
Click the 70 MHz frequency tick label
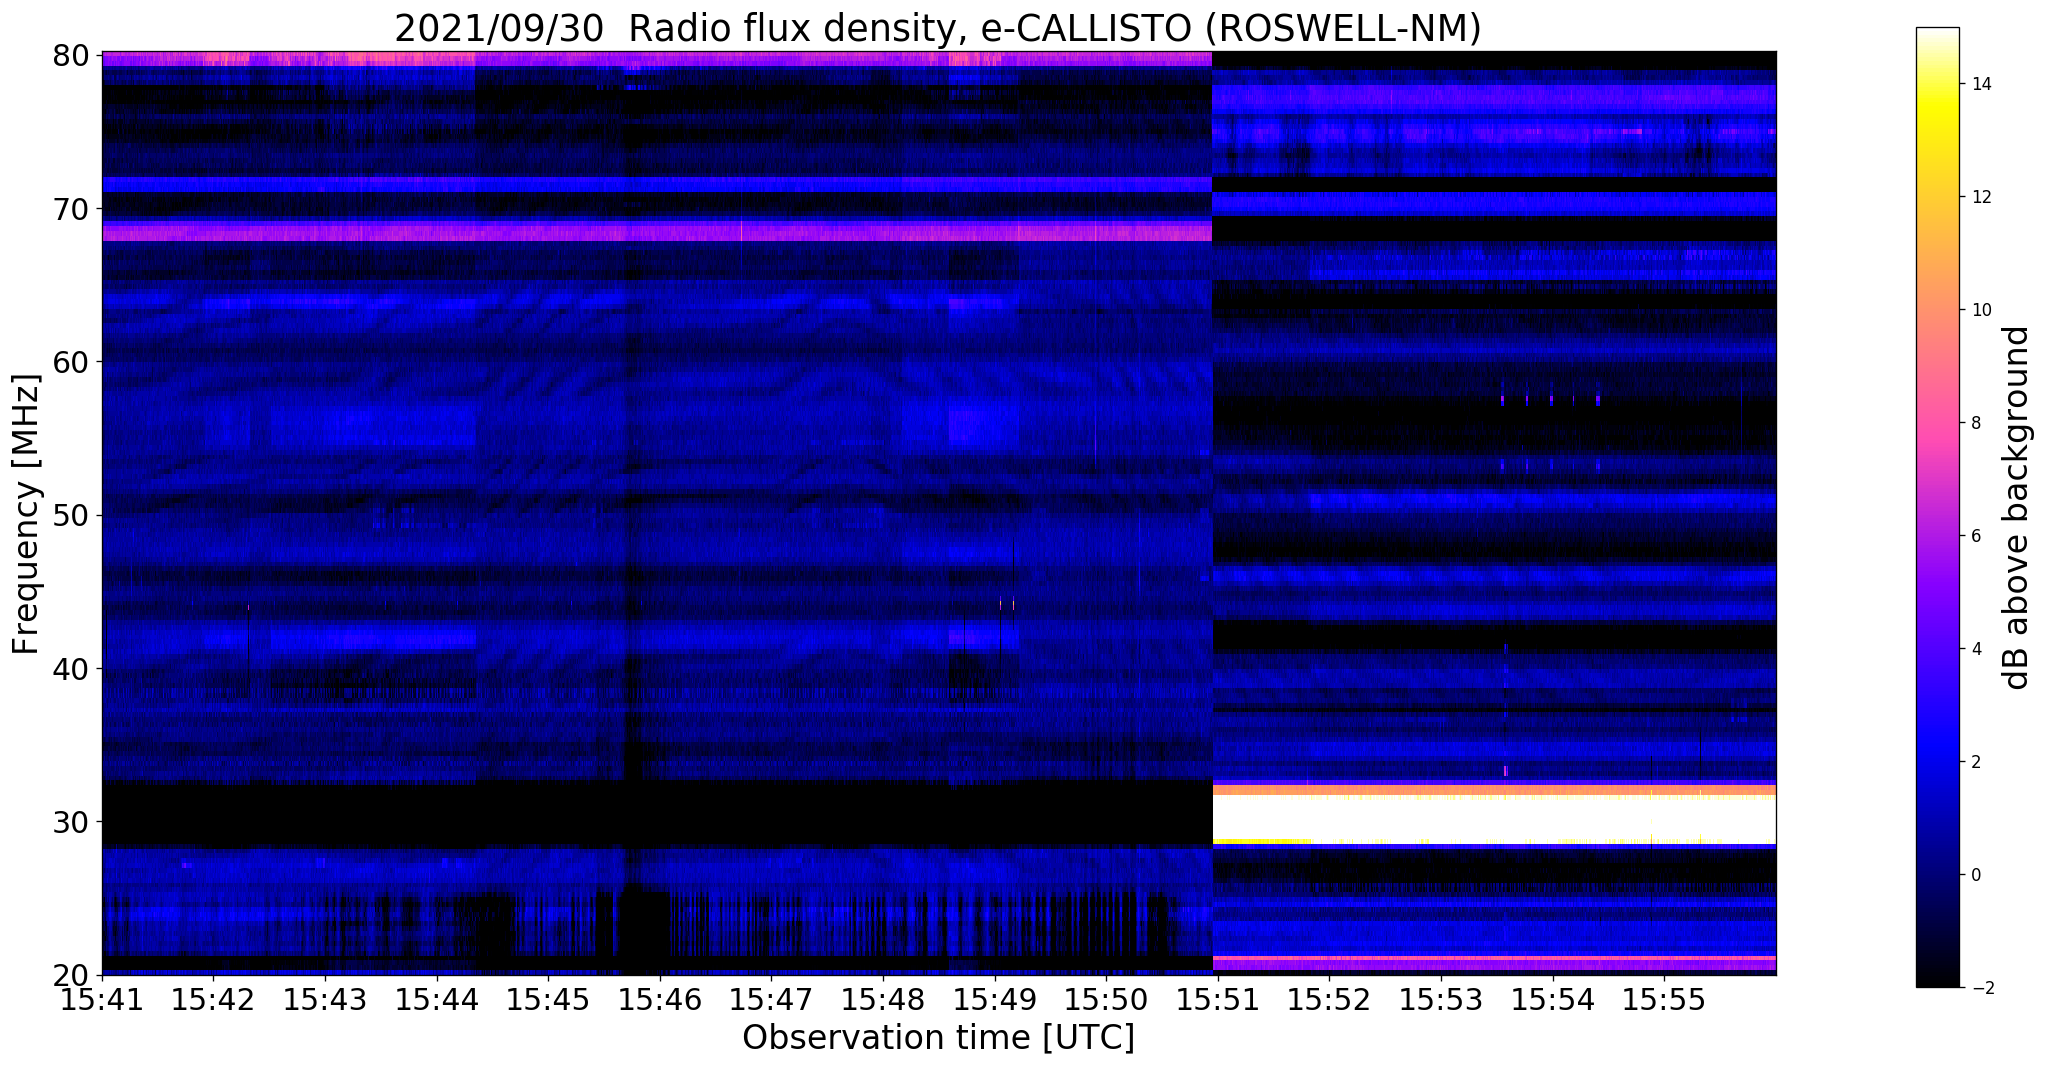click(x=70, y=209)
